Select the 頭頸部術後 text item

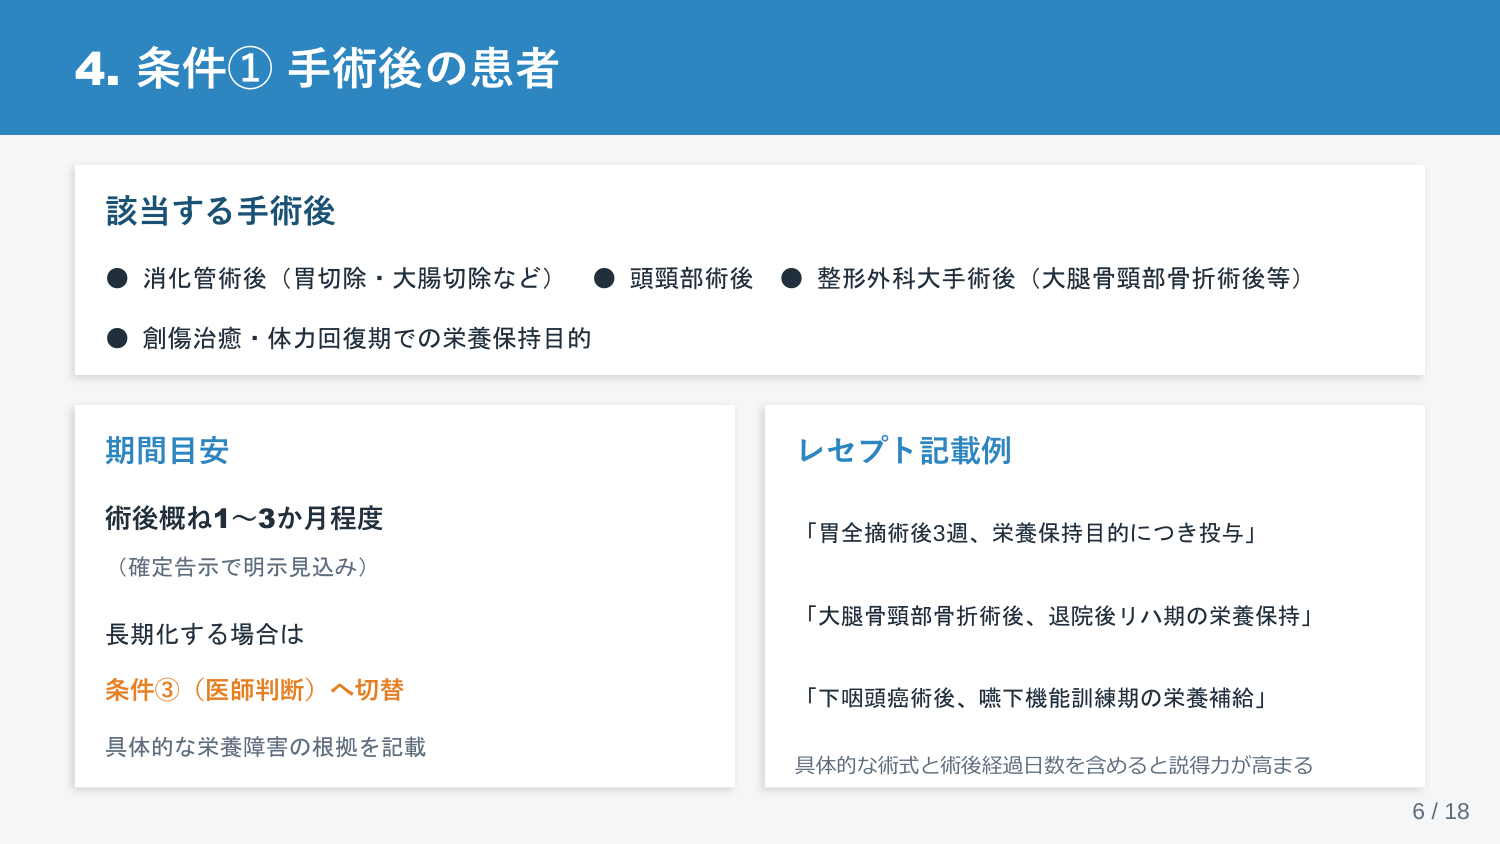691,278
